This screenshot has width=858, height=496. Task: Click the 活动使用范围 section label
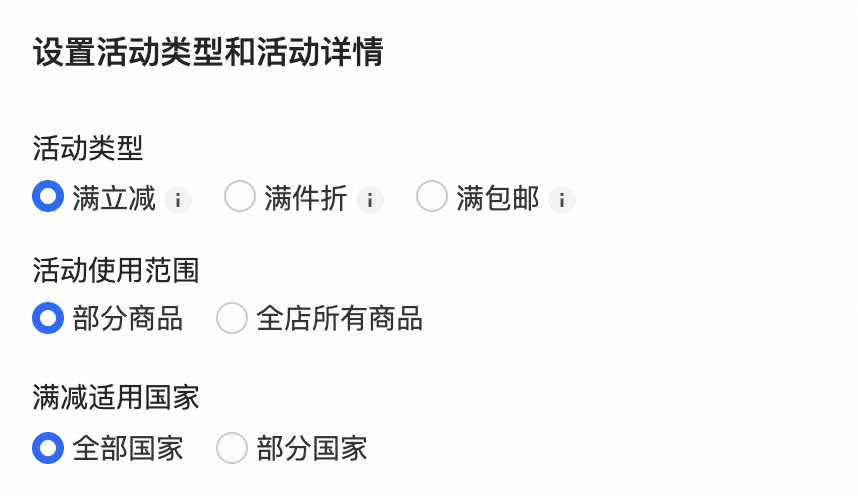click(116, 270)
